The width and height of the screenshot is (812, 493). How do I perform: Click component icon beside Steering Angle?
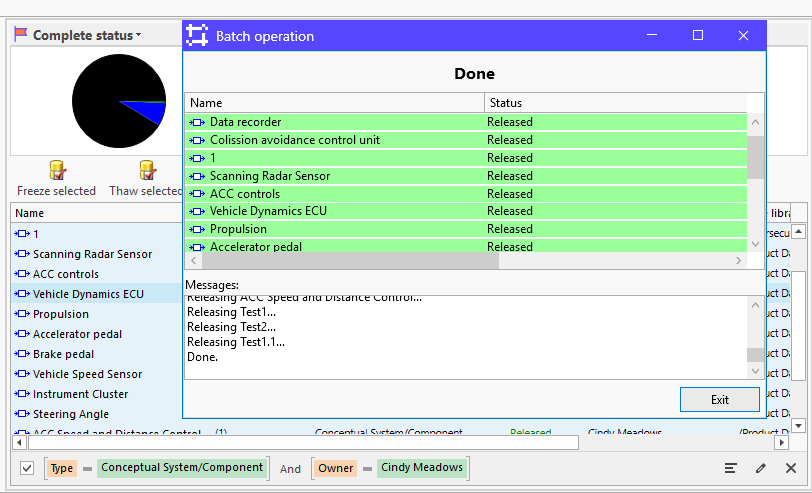[22, 414]
